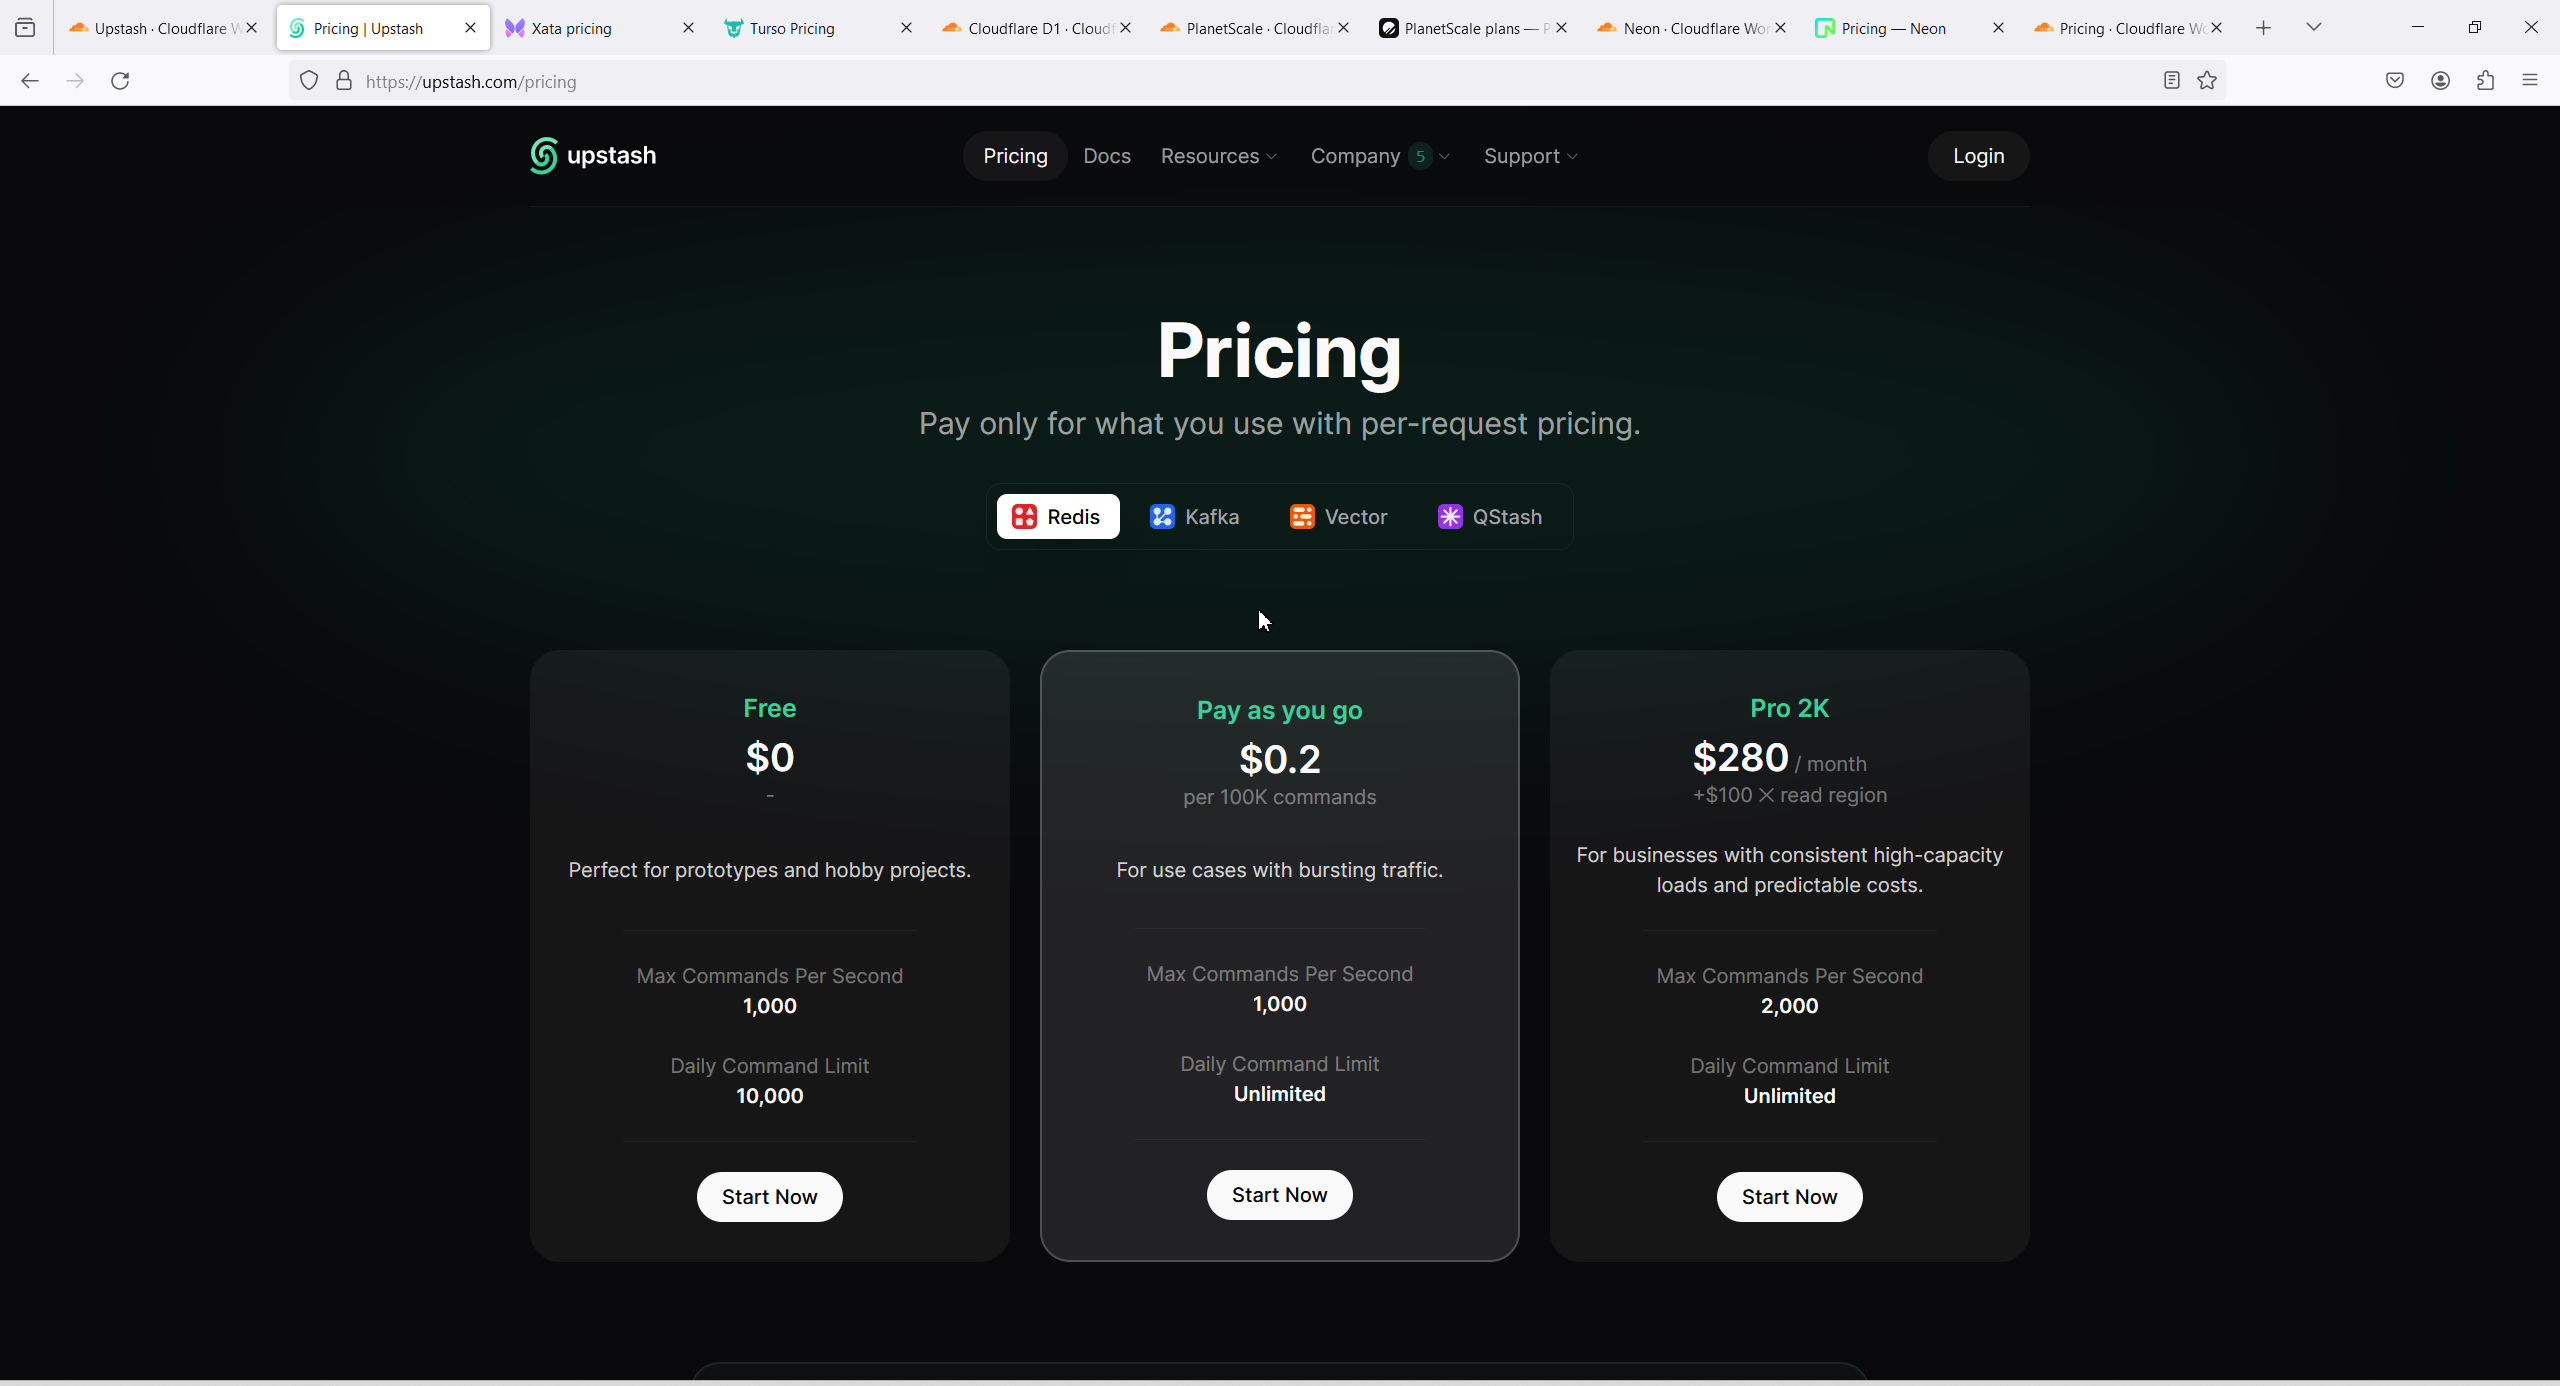Image resolution: width=2560 pixels, height=1386 pixels.
Task: Open the Docs navigation item
Action: [1107, 156]
